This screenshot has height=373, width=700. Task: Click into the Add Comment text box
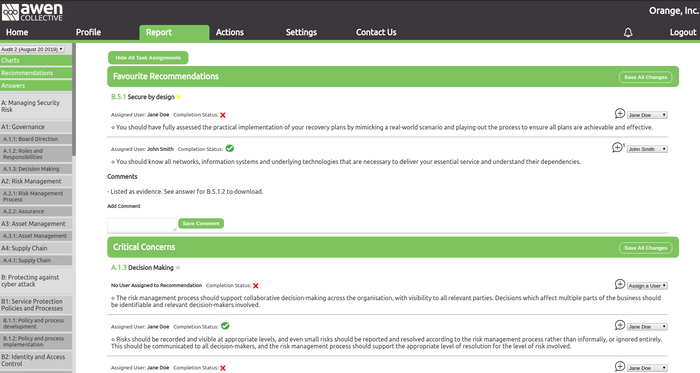[x=142, y=225]
